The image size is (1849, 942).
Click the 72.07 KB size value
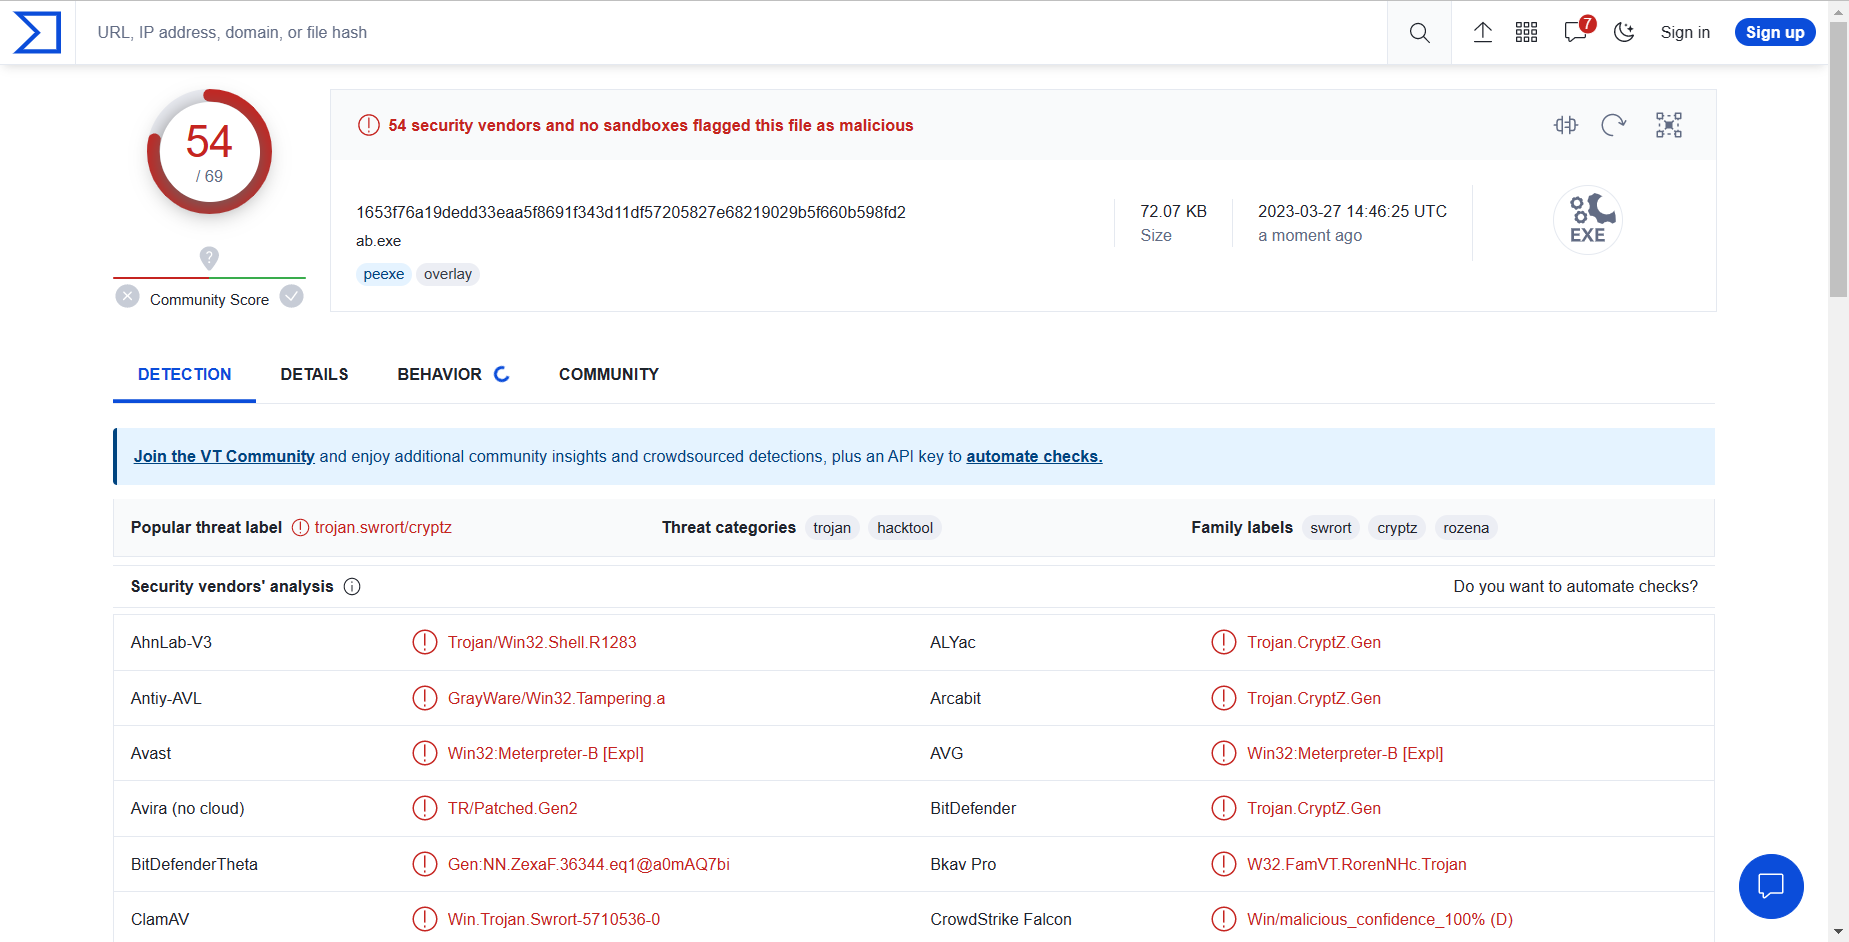coord(1174,211)
